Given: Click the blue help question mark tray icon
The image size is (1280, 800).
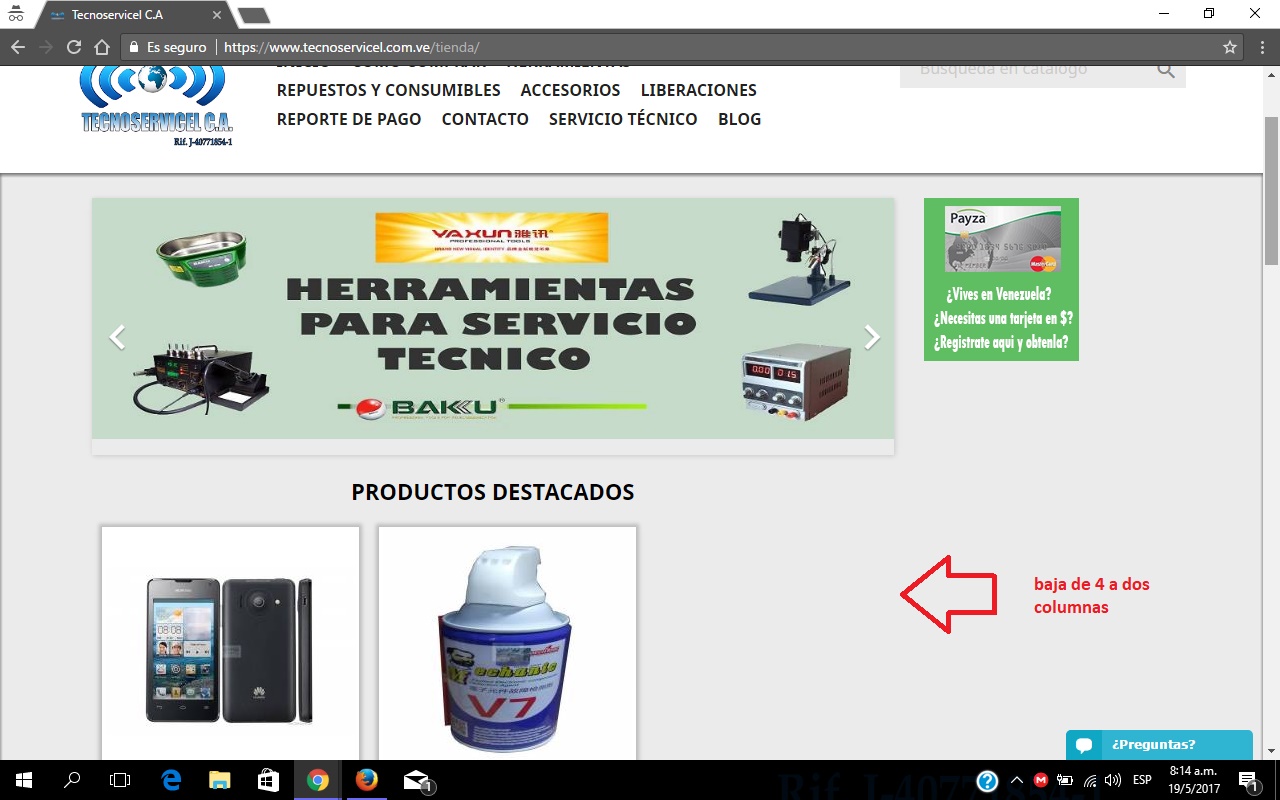Looking at the screenshot, I should coord(987,781).
